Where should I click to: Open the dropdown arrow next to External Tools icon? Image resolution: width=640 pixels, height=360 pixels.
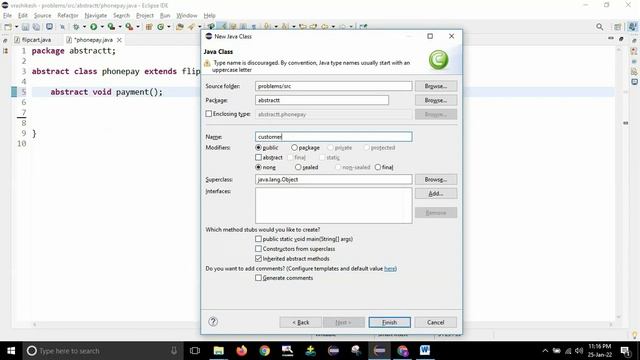pyautogui.click(x=138, y=27)
